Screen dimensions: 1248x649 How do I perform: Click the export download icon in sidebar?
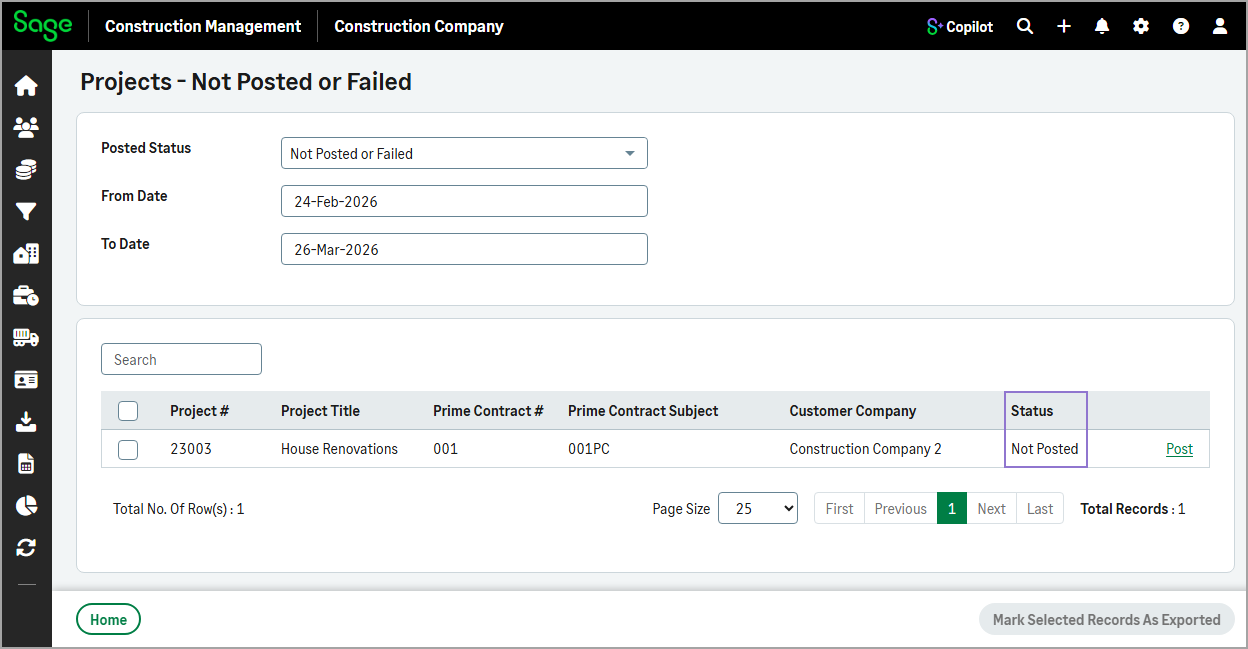tap(27, 421)
